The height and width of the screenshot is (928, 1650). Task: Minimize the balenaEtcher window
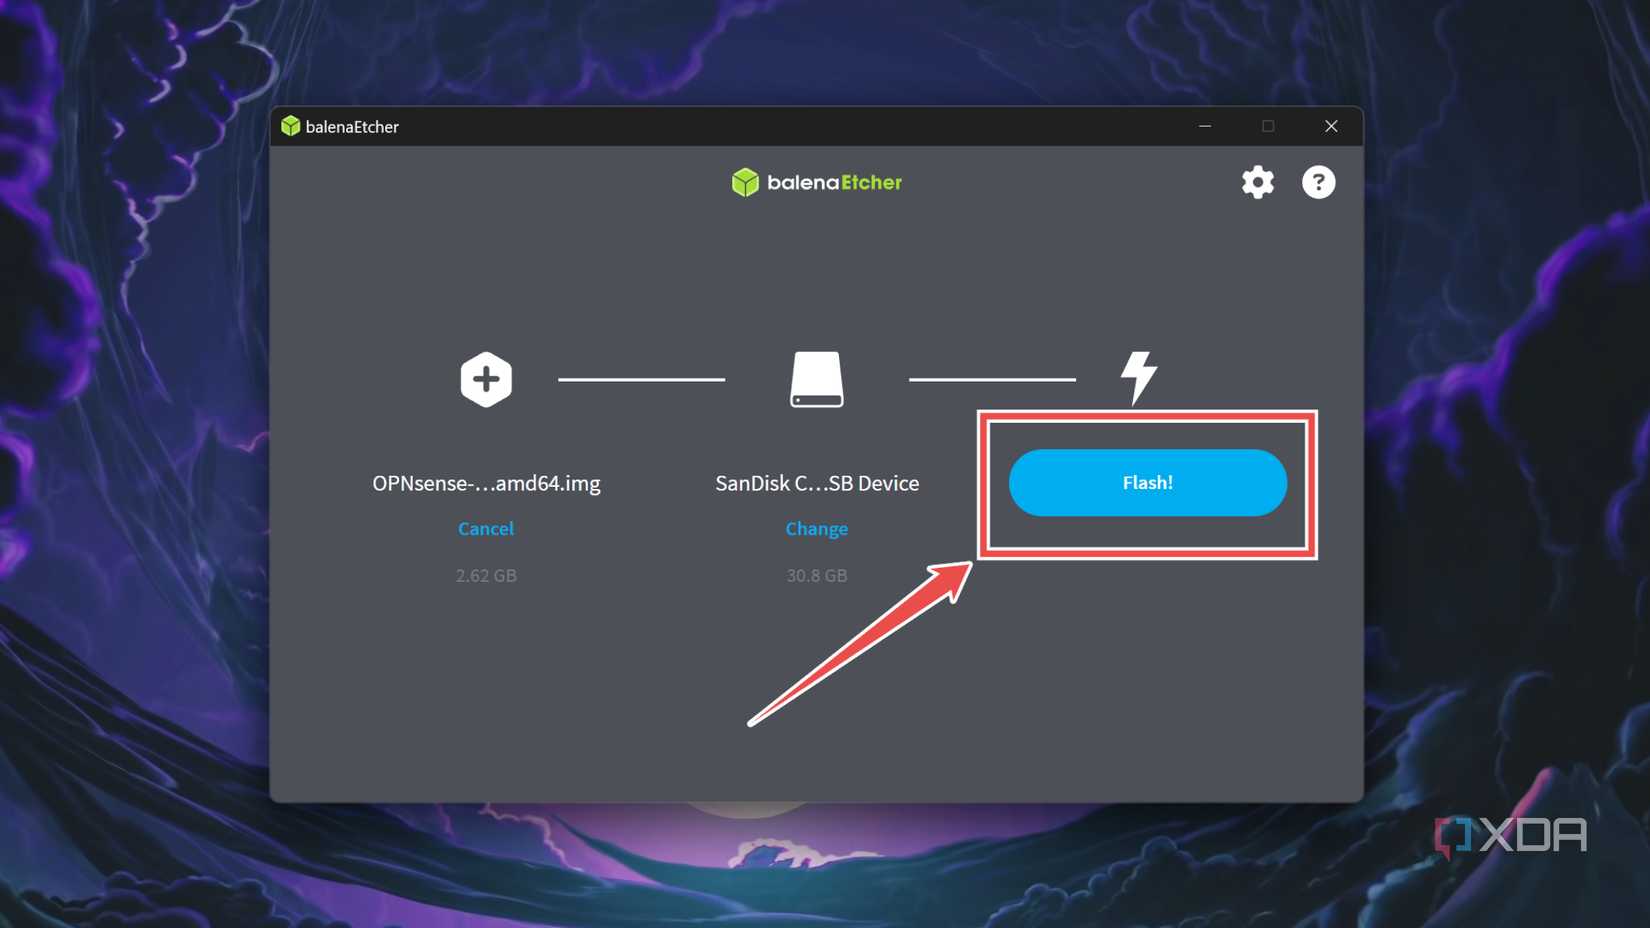(x=1204, y=126)
